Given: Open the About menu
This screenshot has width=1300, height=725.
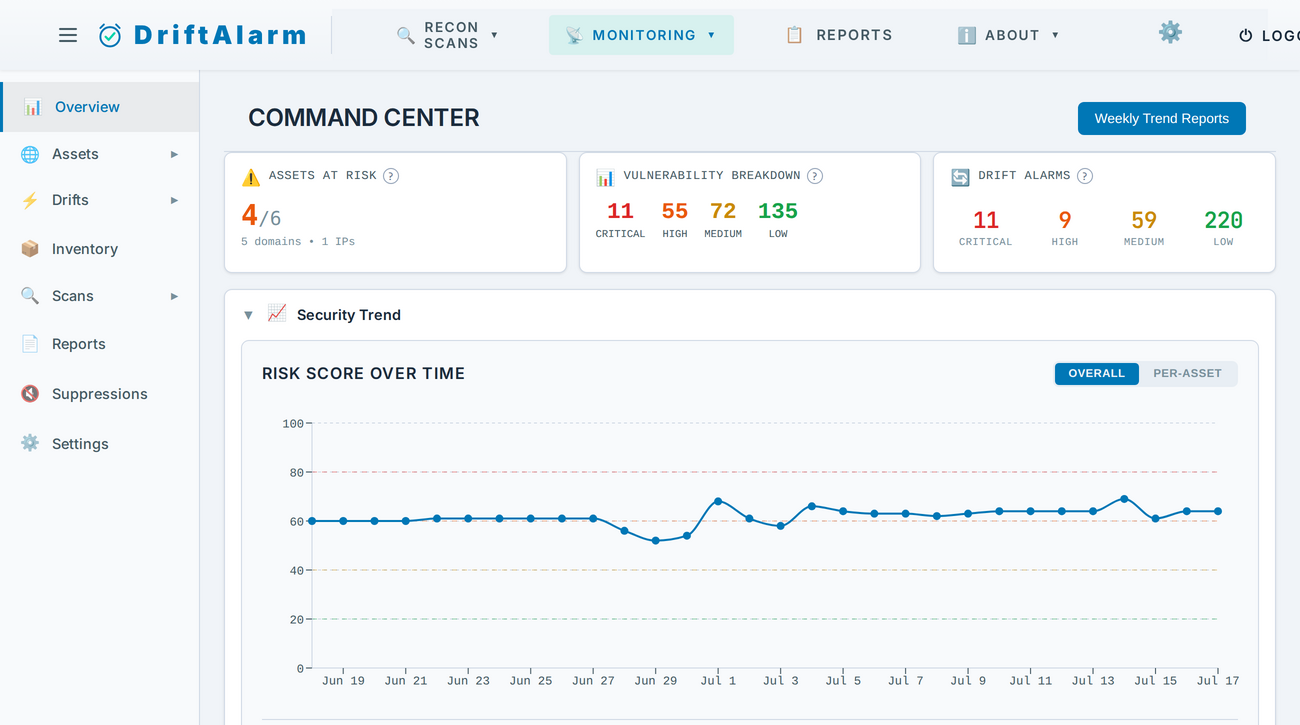Looking at the screenshot, I should click(1008, 35).
